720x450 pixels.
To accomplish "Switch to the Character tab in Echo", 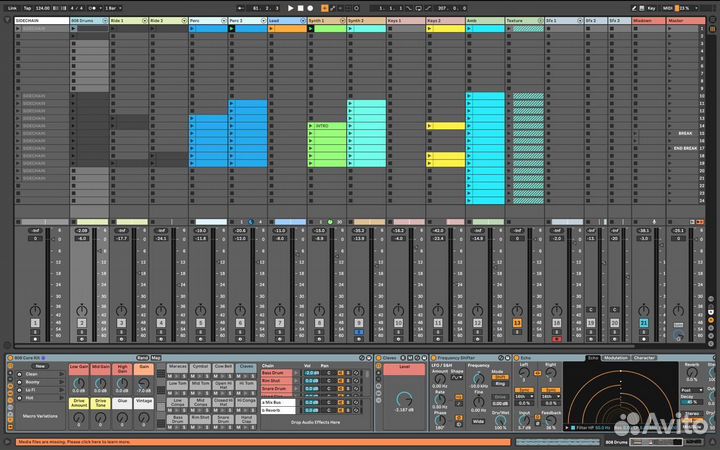I will point(644,357).
